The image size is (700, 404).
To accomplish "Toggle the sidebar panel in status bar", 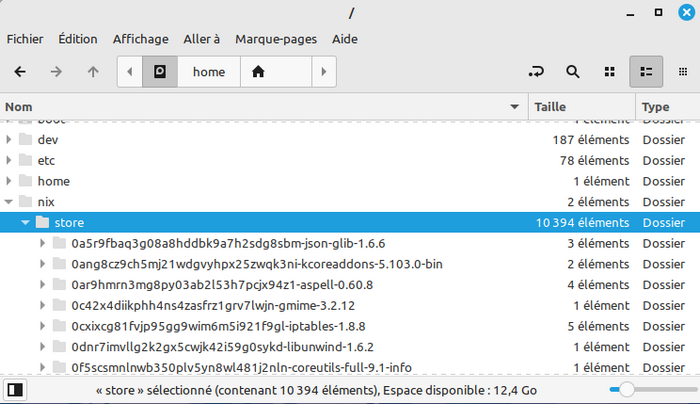I will [x=15, y=389].
